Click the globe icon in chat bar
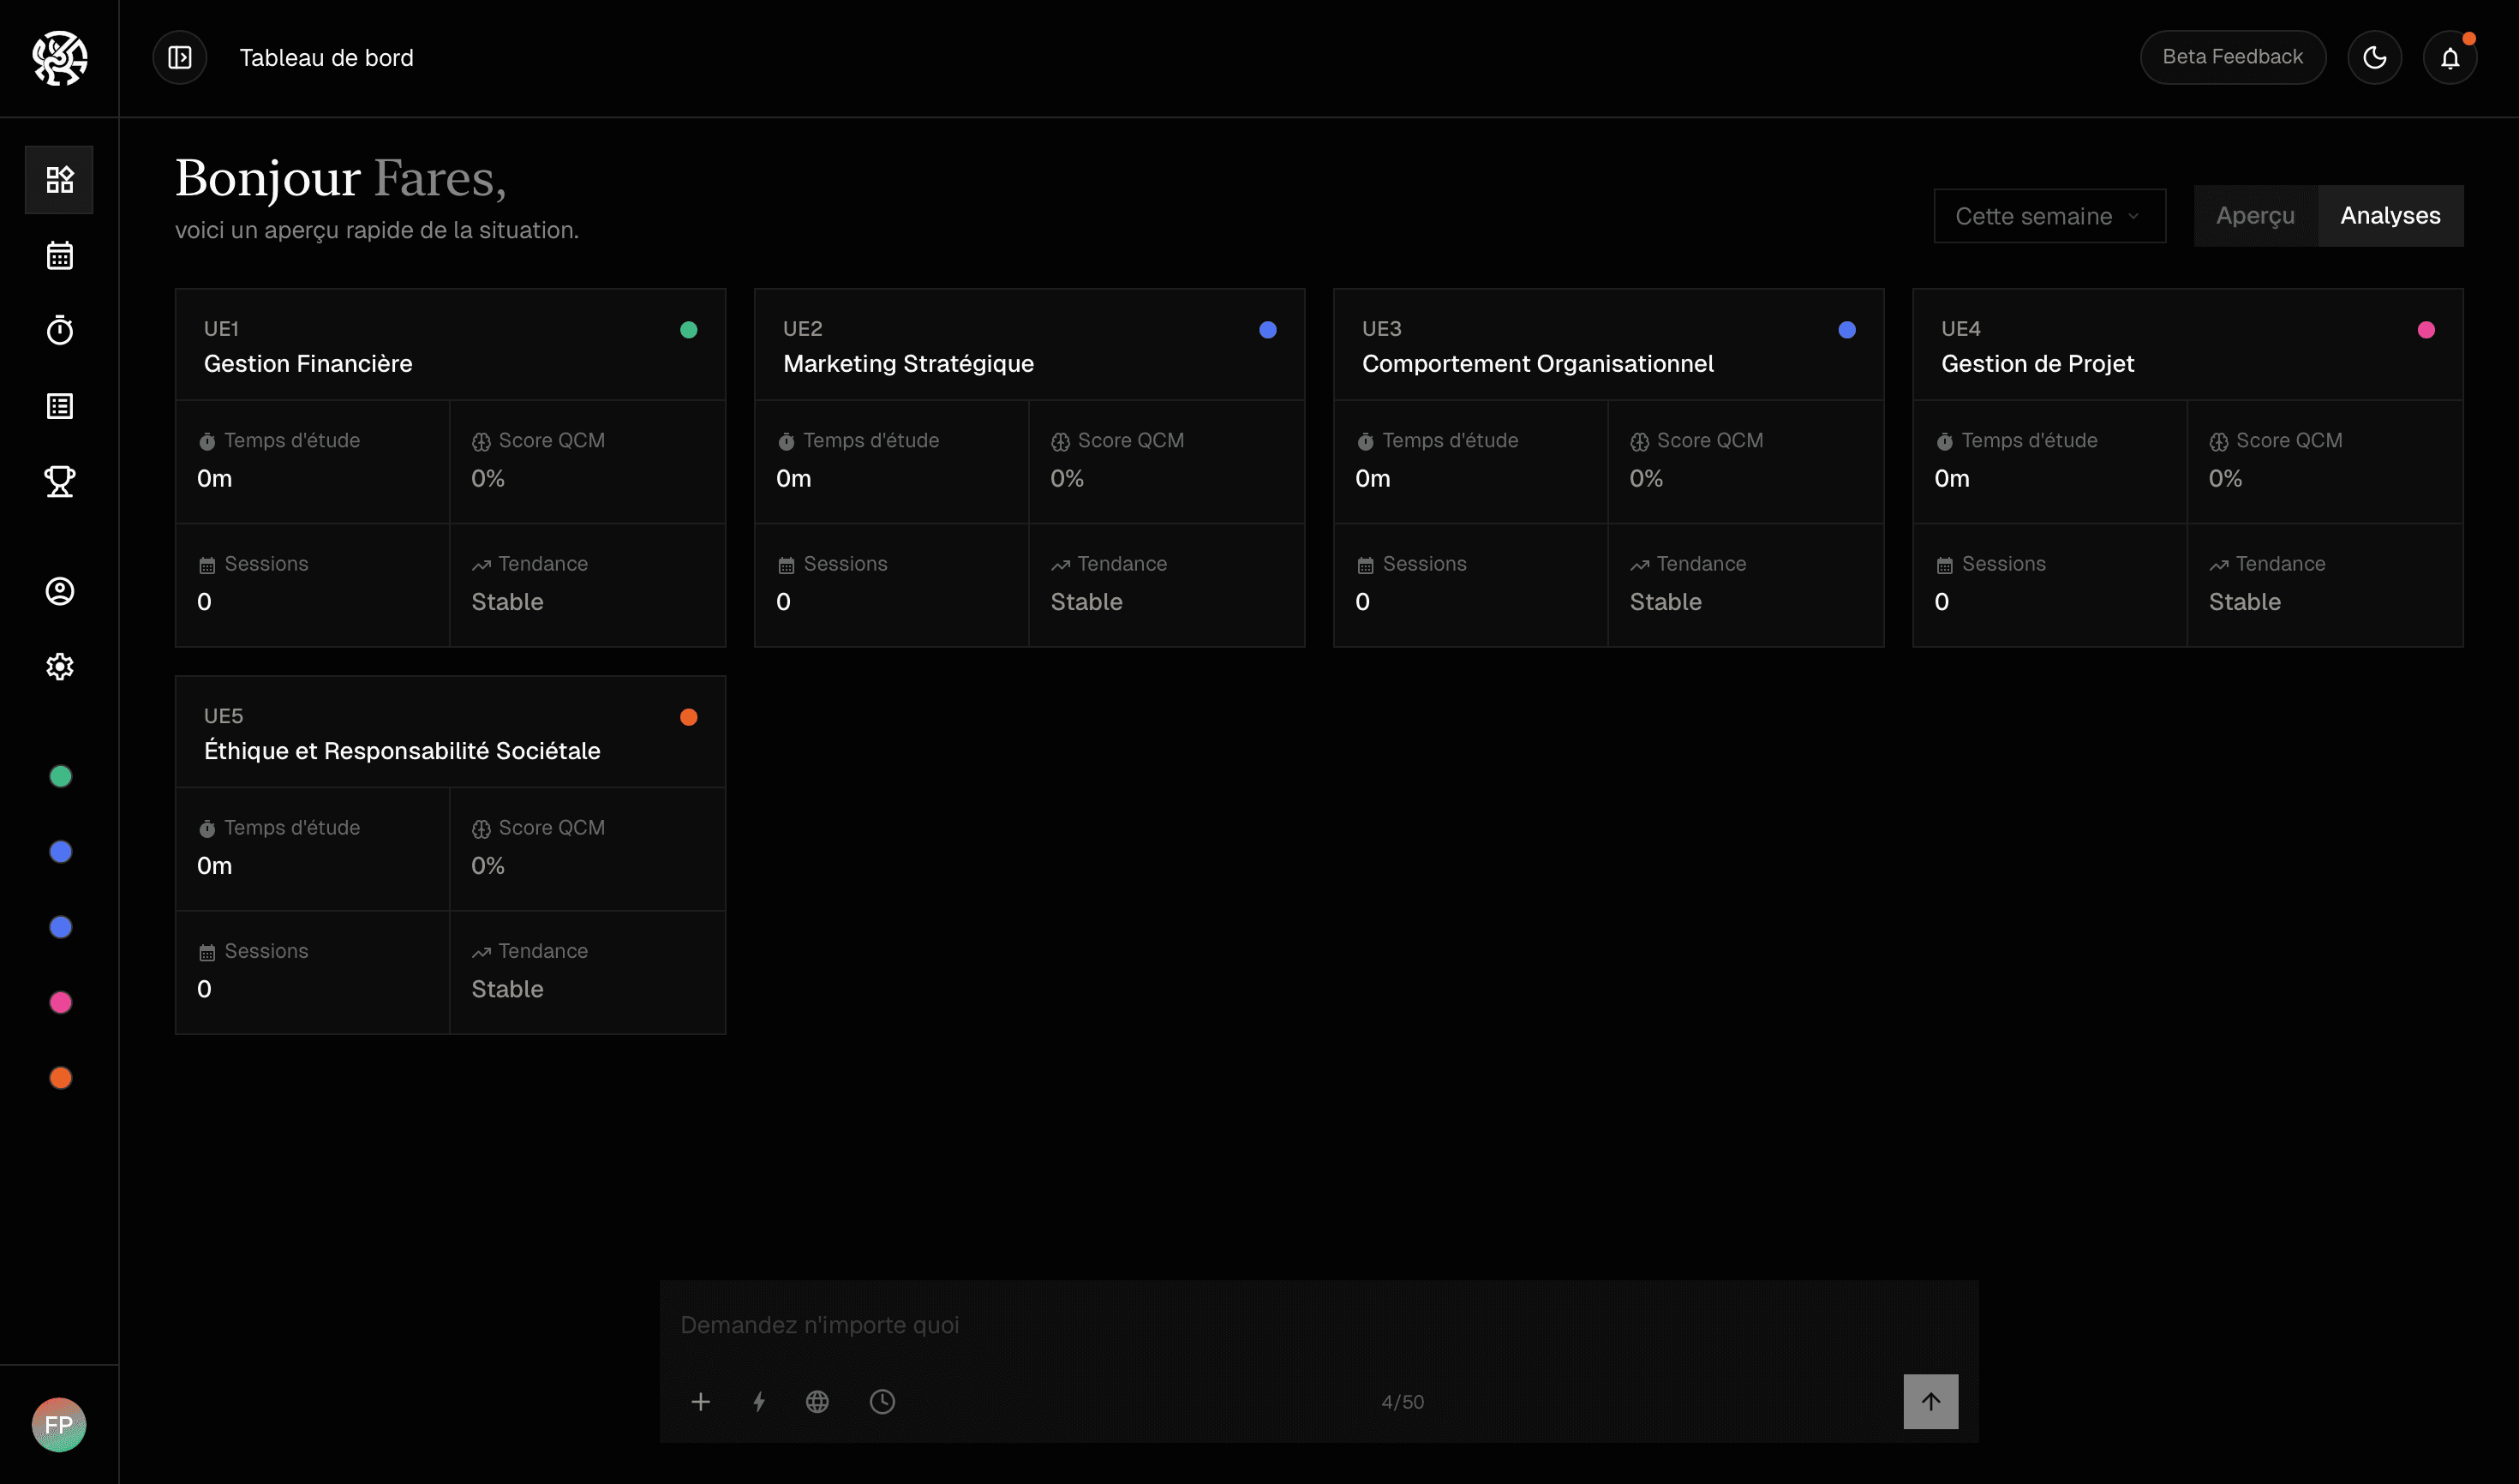This screenshot has height=1484, width=2519. (x=817, y=1401)
